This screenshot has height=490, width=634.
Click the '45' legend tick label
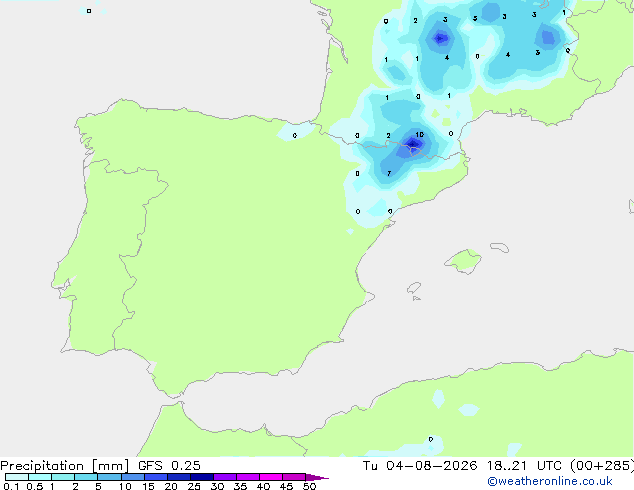point(286,486)
